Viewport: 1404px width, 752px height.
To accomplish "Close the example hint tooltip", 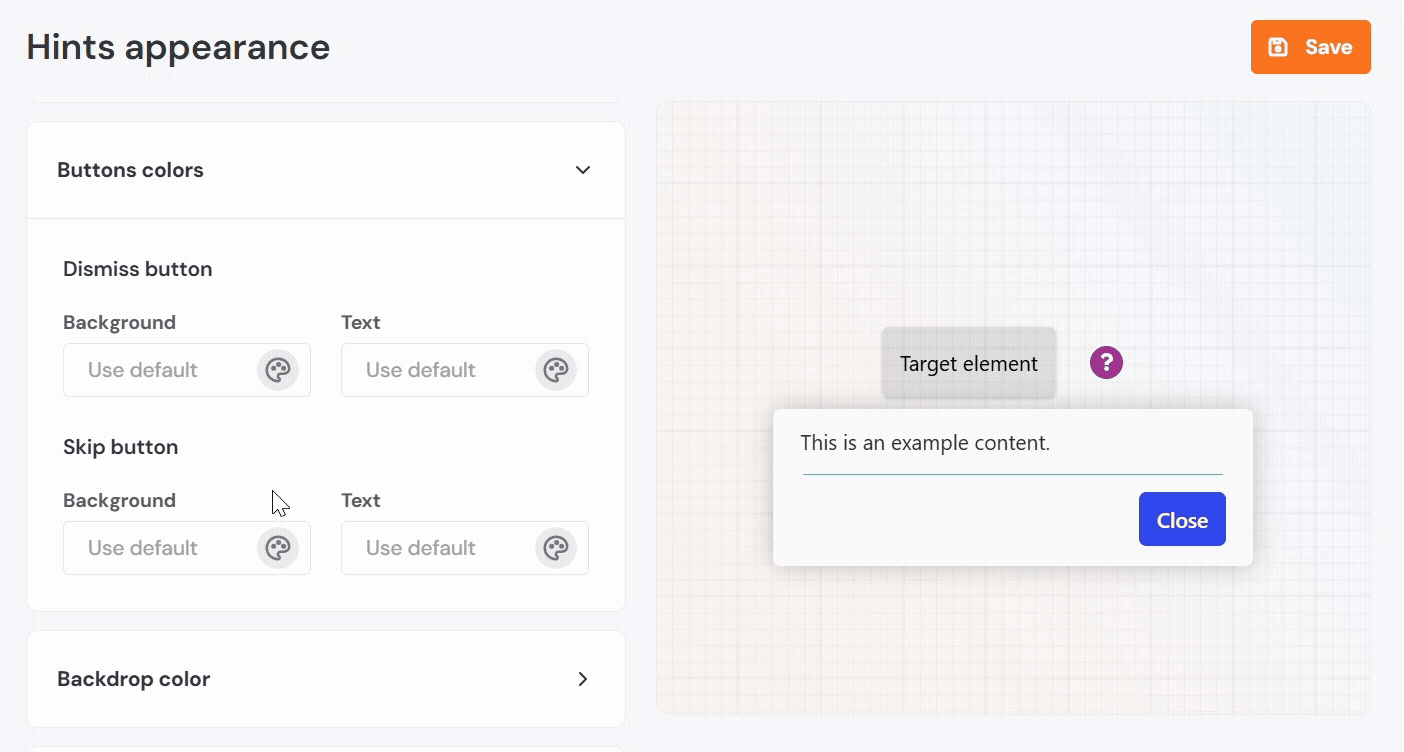I will (x=1182, y=519).
